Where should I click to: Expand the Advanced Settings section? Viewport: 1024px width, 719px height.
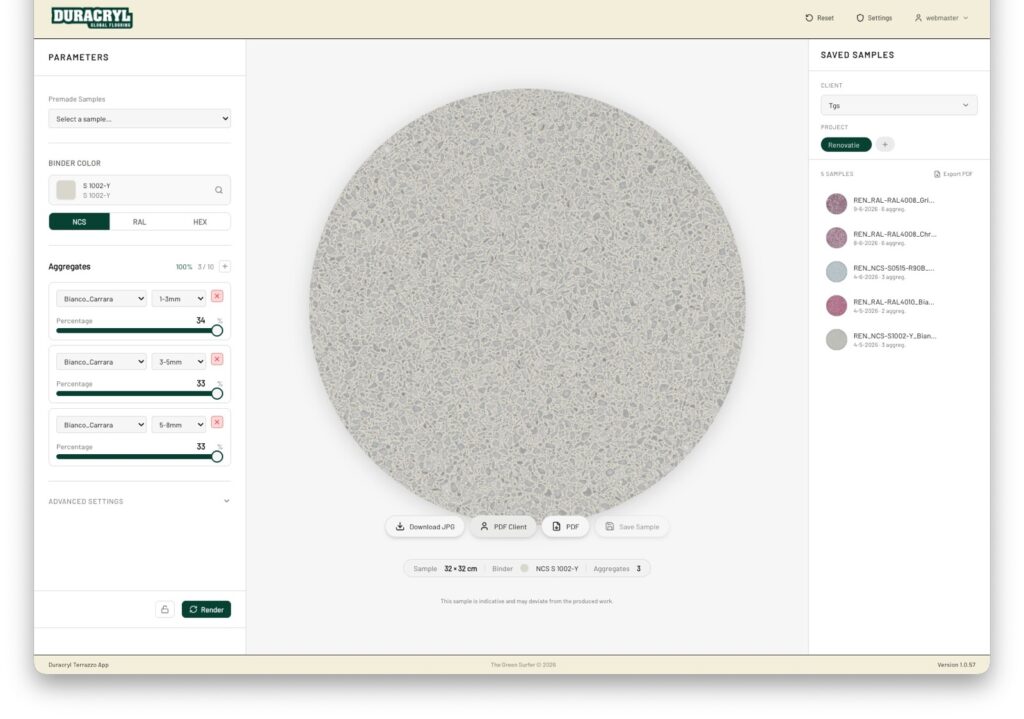[139, 502]
